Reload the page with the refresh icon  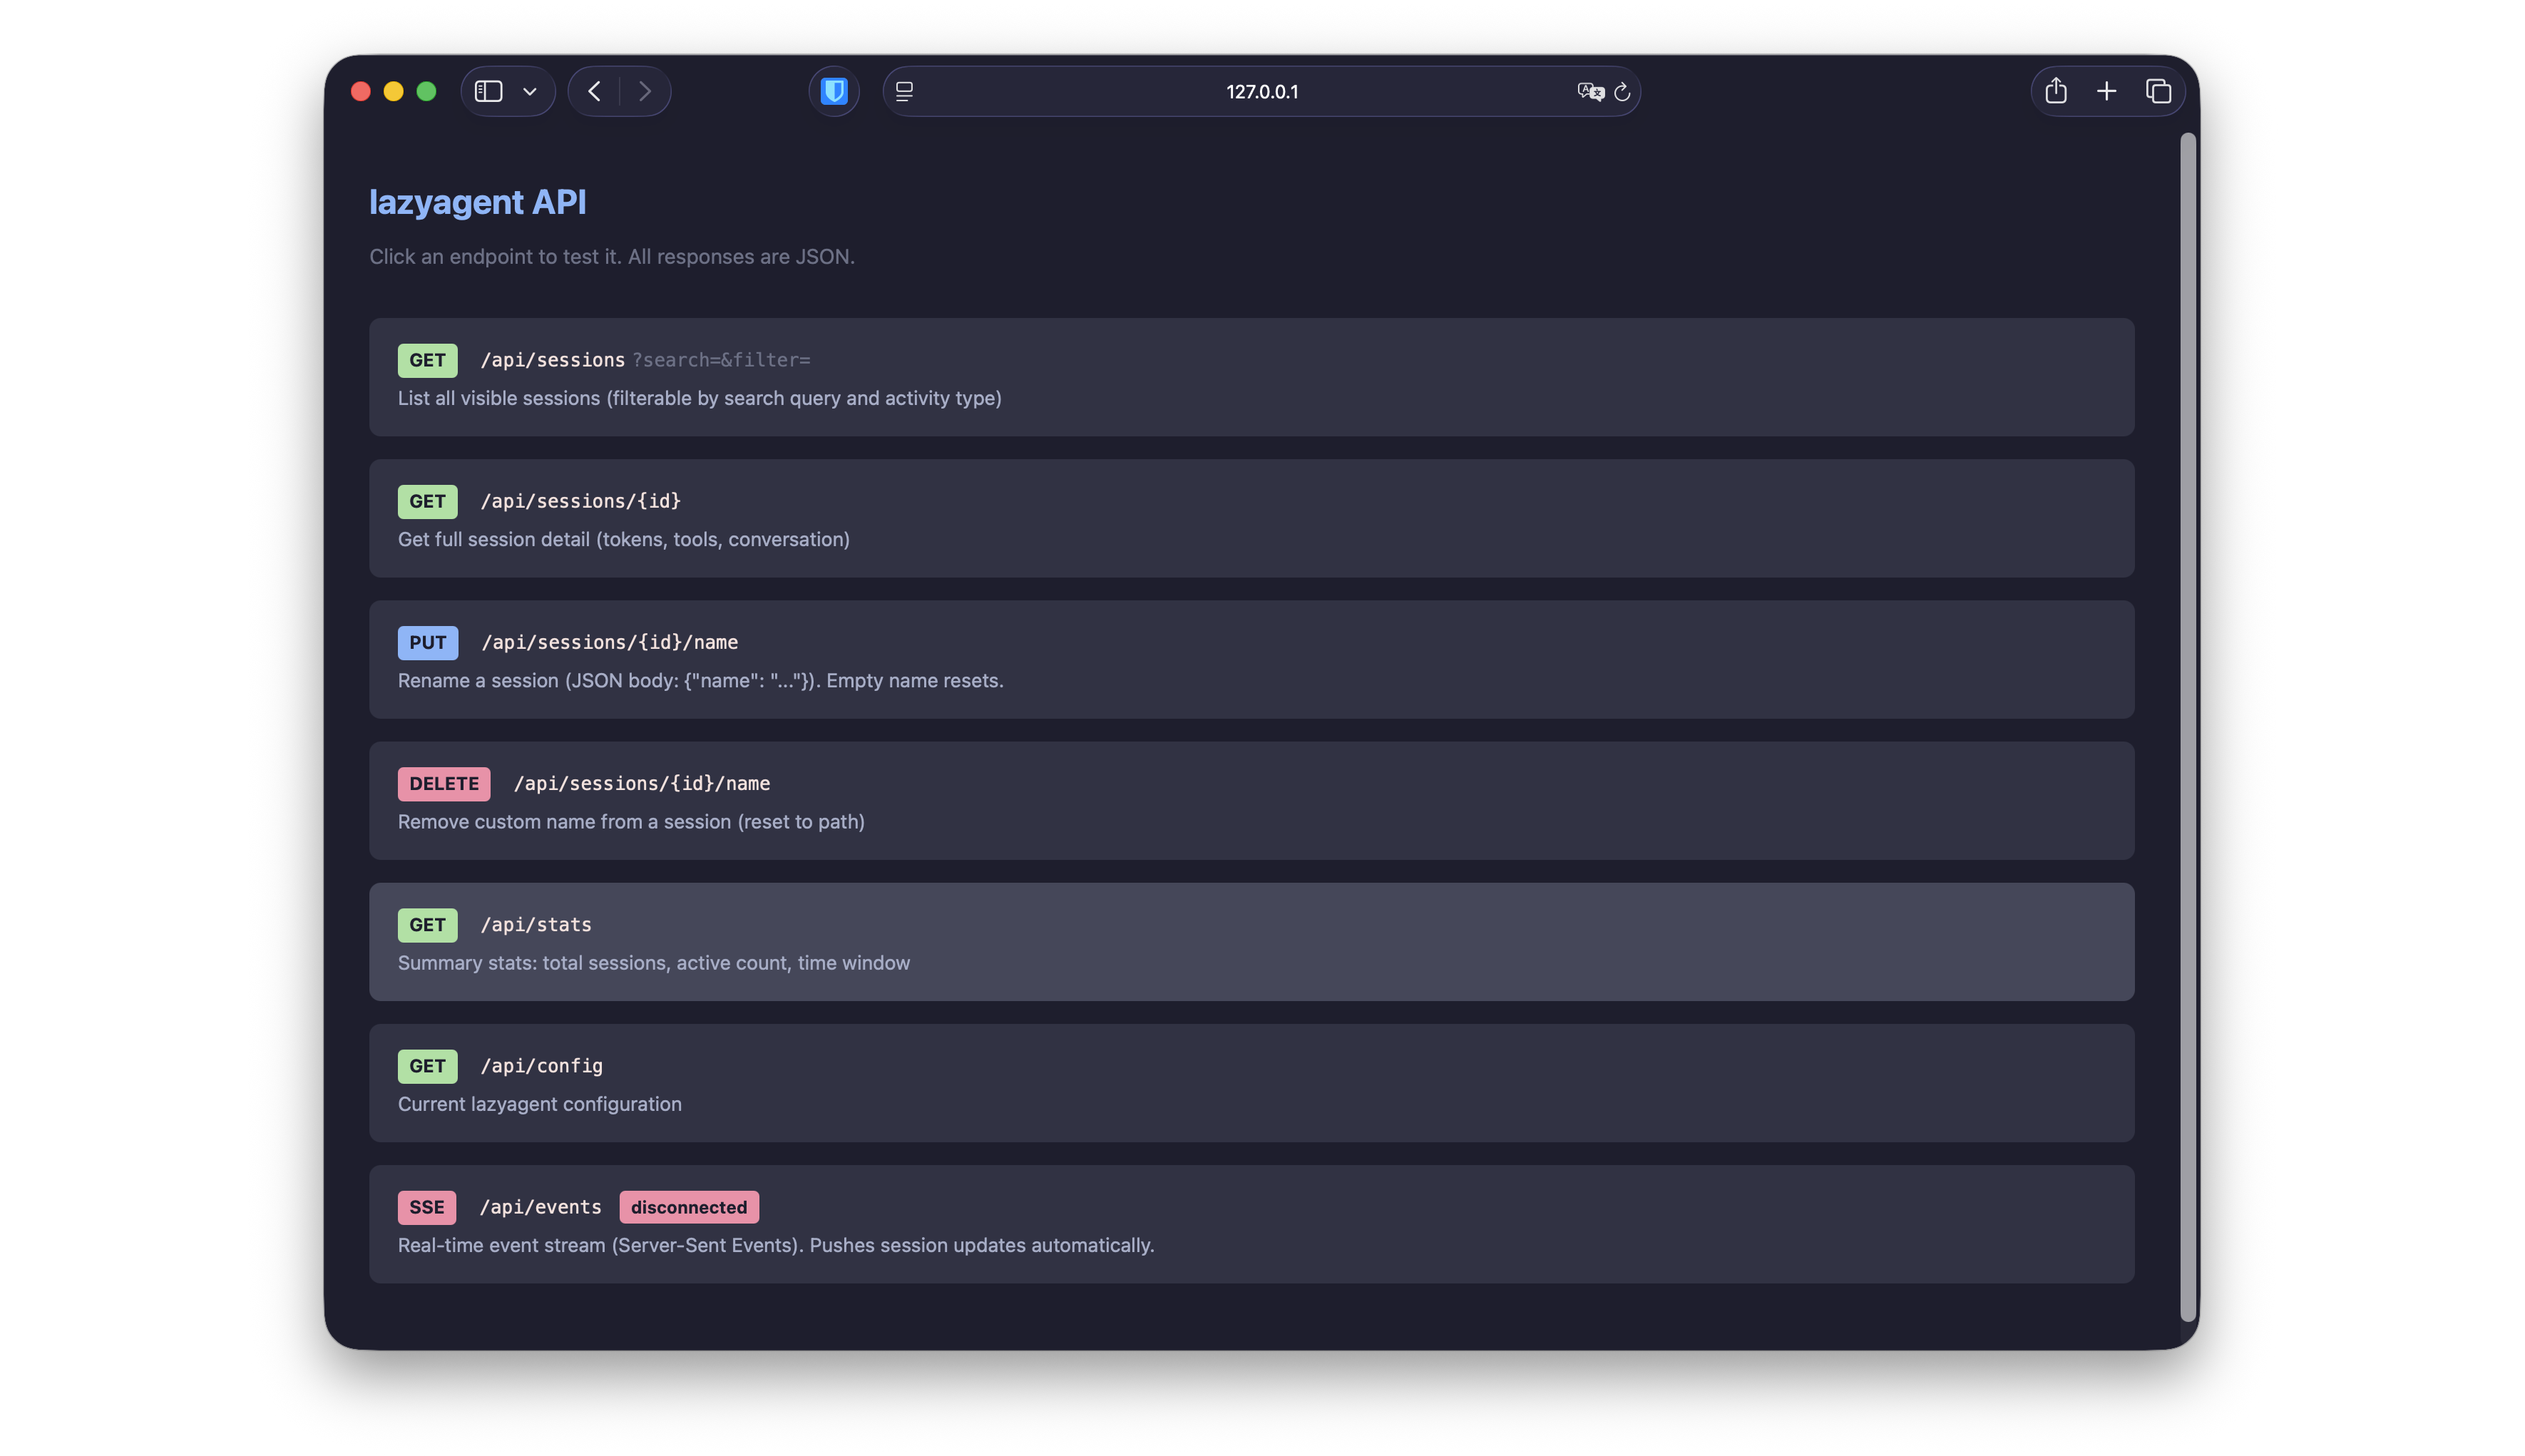coord(1621,92)
